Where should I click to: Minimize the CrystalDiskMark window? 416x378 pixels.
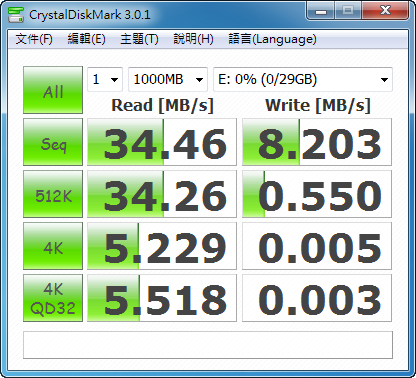click(x=321, y=11)
